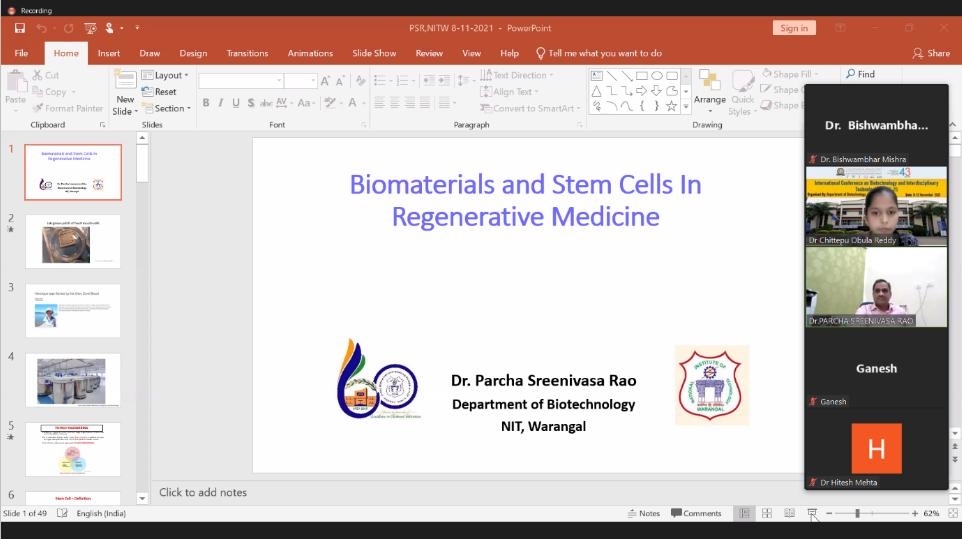Image resolution: width=962 pixels, height=539 pixels.
Task: Select slide 4 thumbnail
Action: [x=72, y=380]
